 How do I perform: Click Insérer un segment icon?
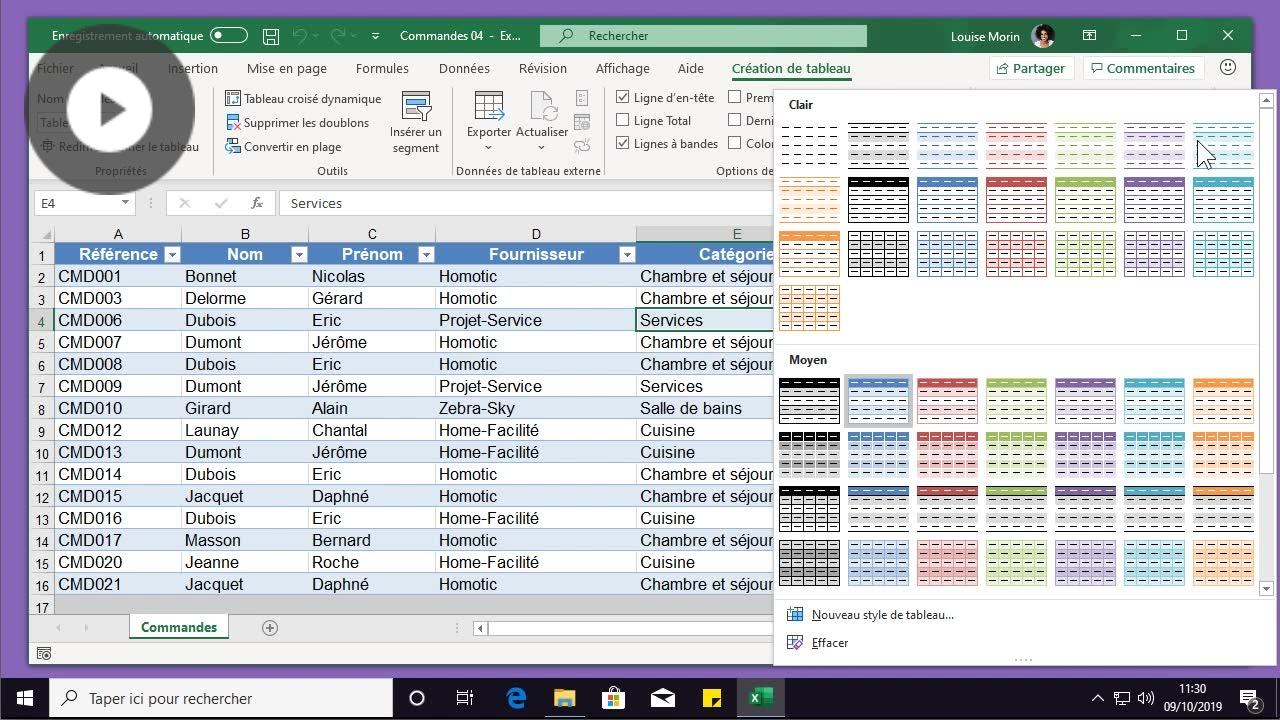click(x=416, y=107)
